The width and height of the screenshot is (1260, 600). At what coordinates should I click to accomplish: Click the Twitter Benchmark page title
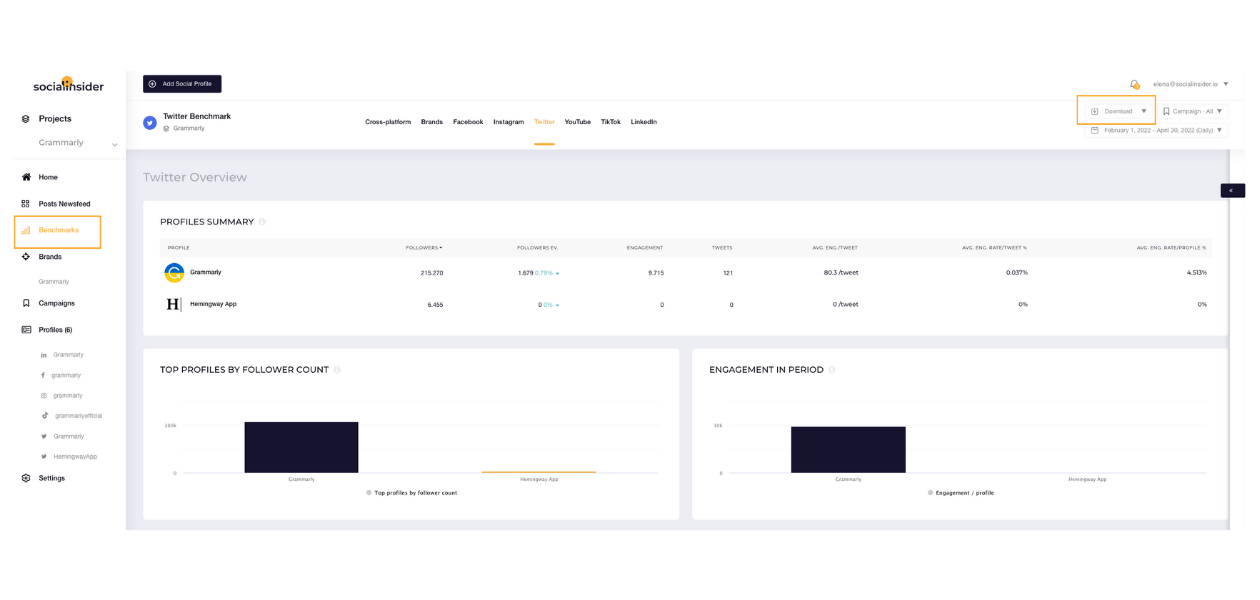point(197,116)
